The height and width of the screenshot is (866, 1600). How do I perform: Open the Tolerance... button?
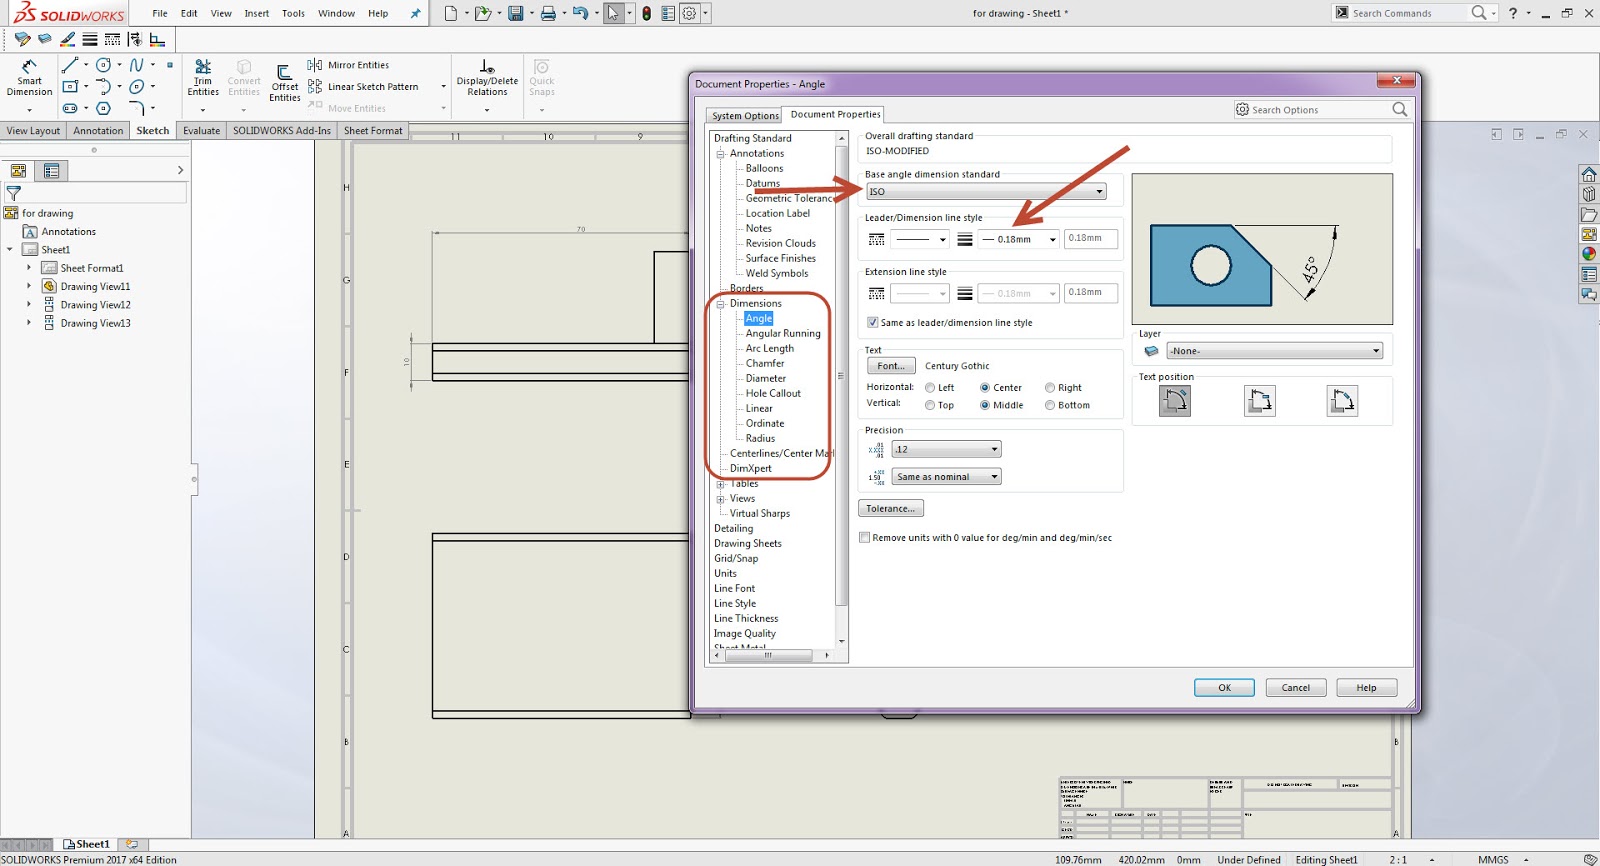[890, 509]
